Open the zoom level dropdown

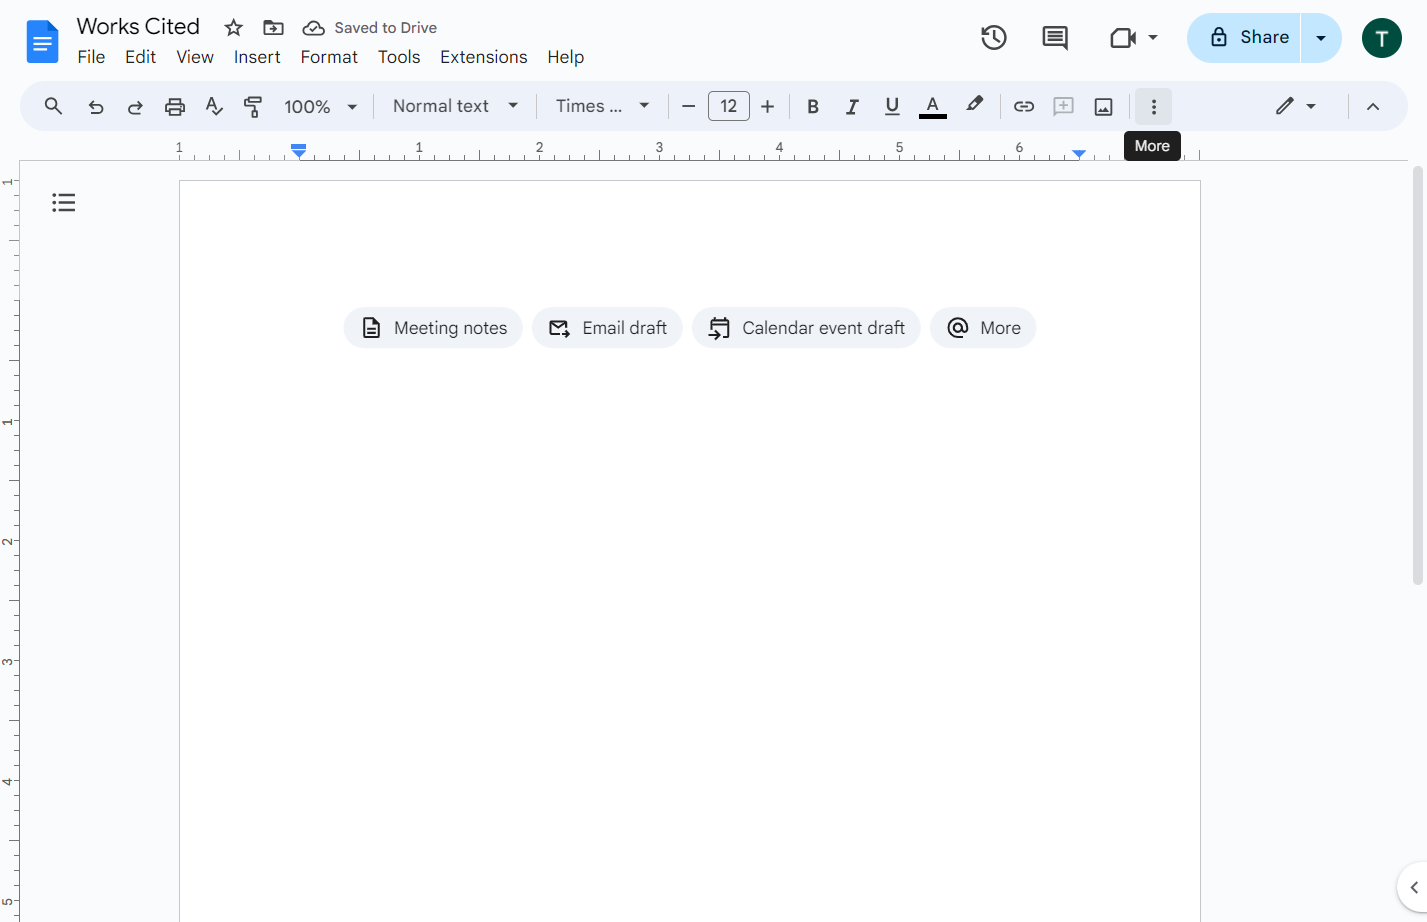321,107
